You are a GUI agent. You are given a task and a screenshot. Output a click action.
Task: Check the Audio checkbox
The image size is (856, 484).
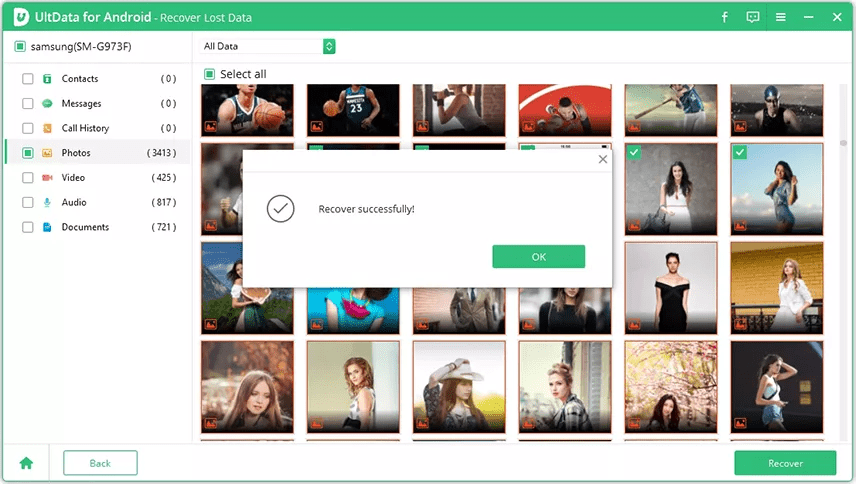[x=28, y=202]
